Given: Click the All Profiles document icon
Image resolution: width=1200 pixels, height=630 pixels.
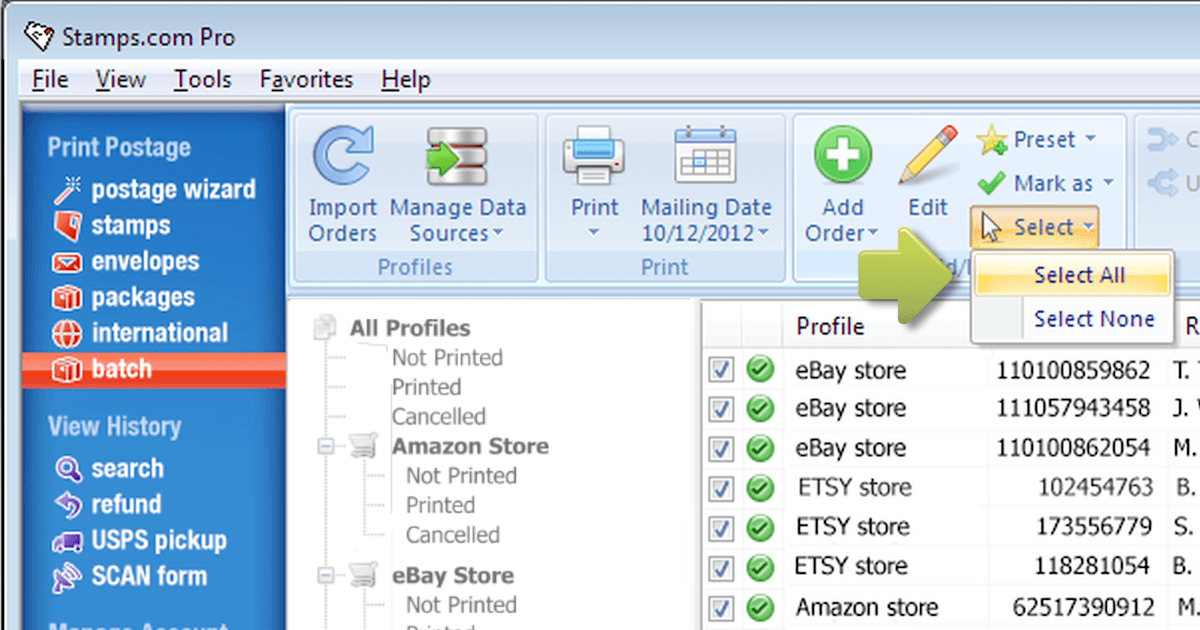Looking at the screenshot, I should click(x=326, y=328).
